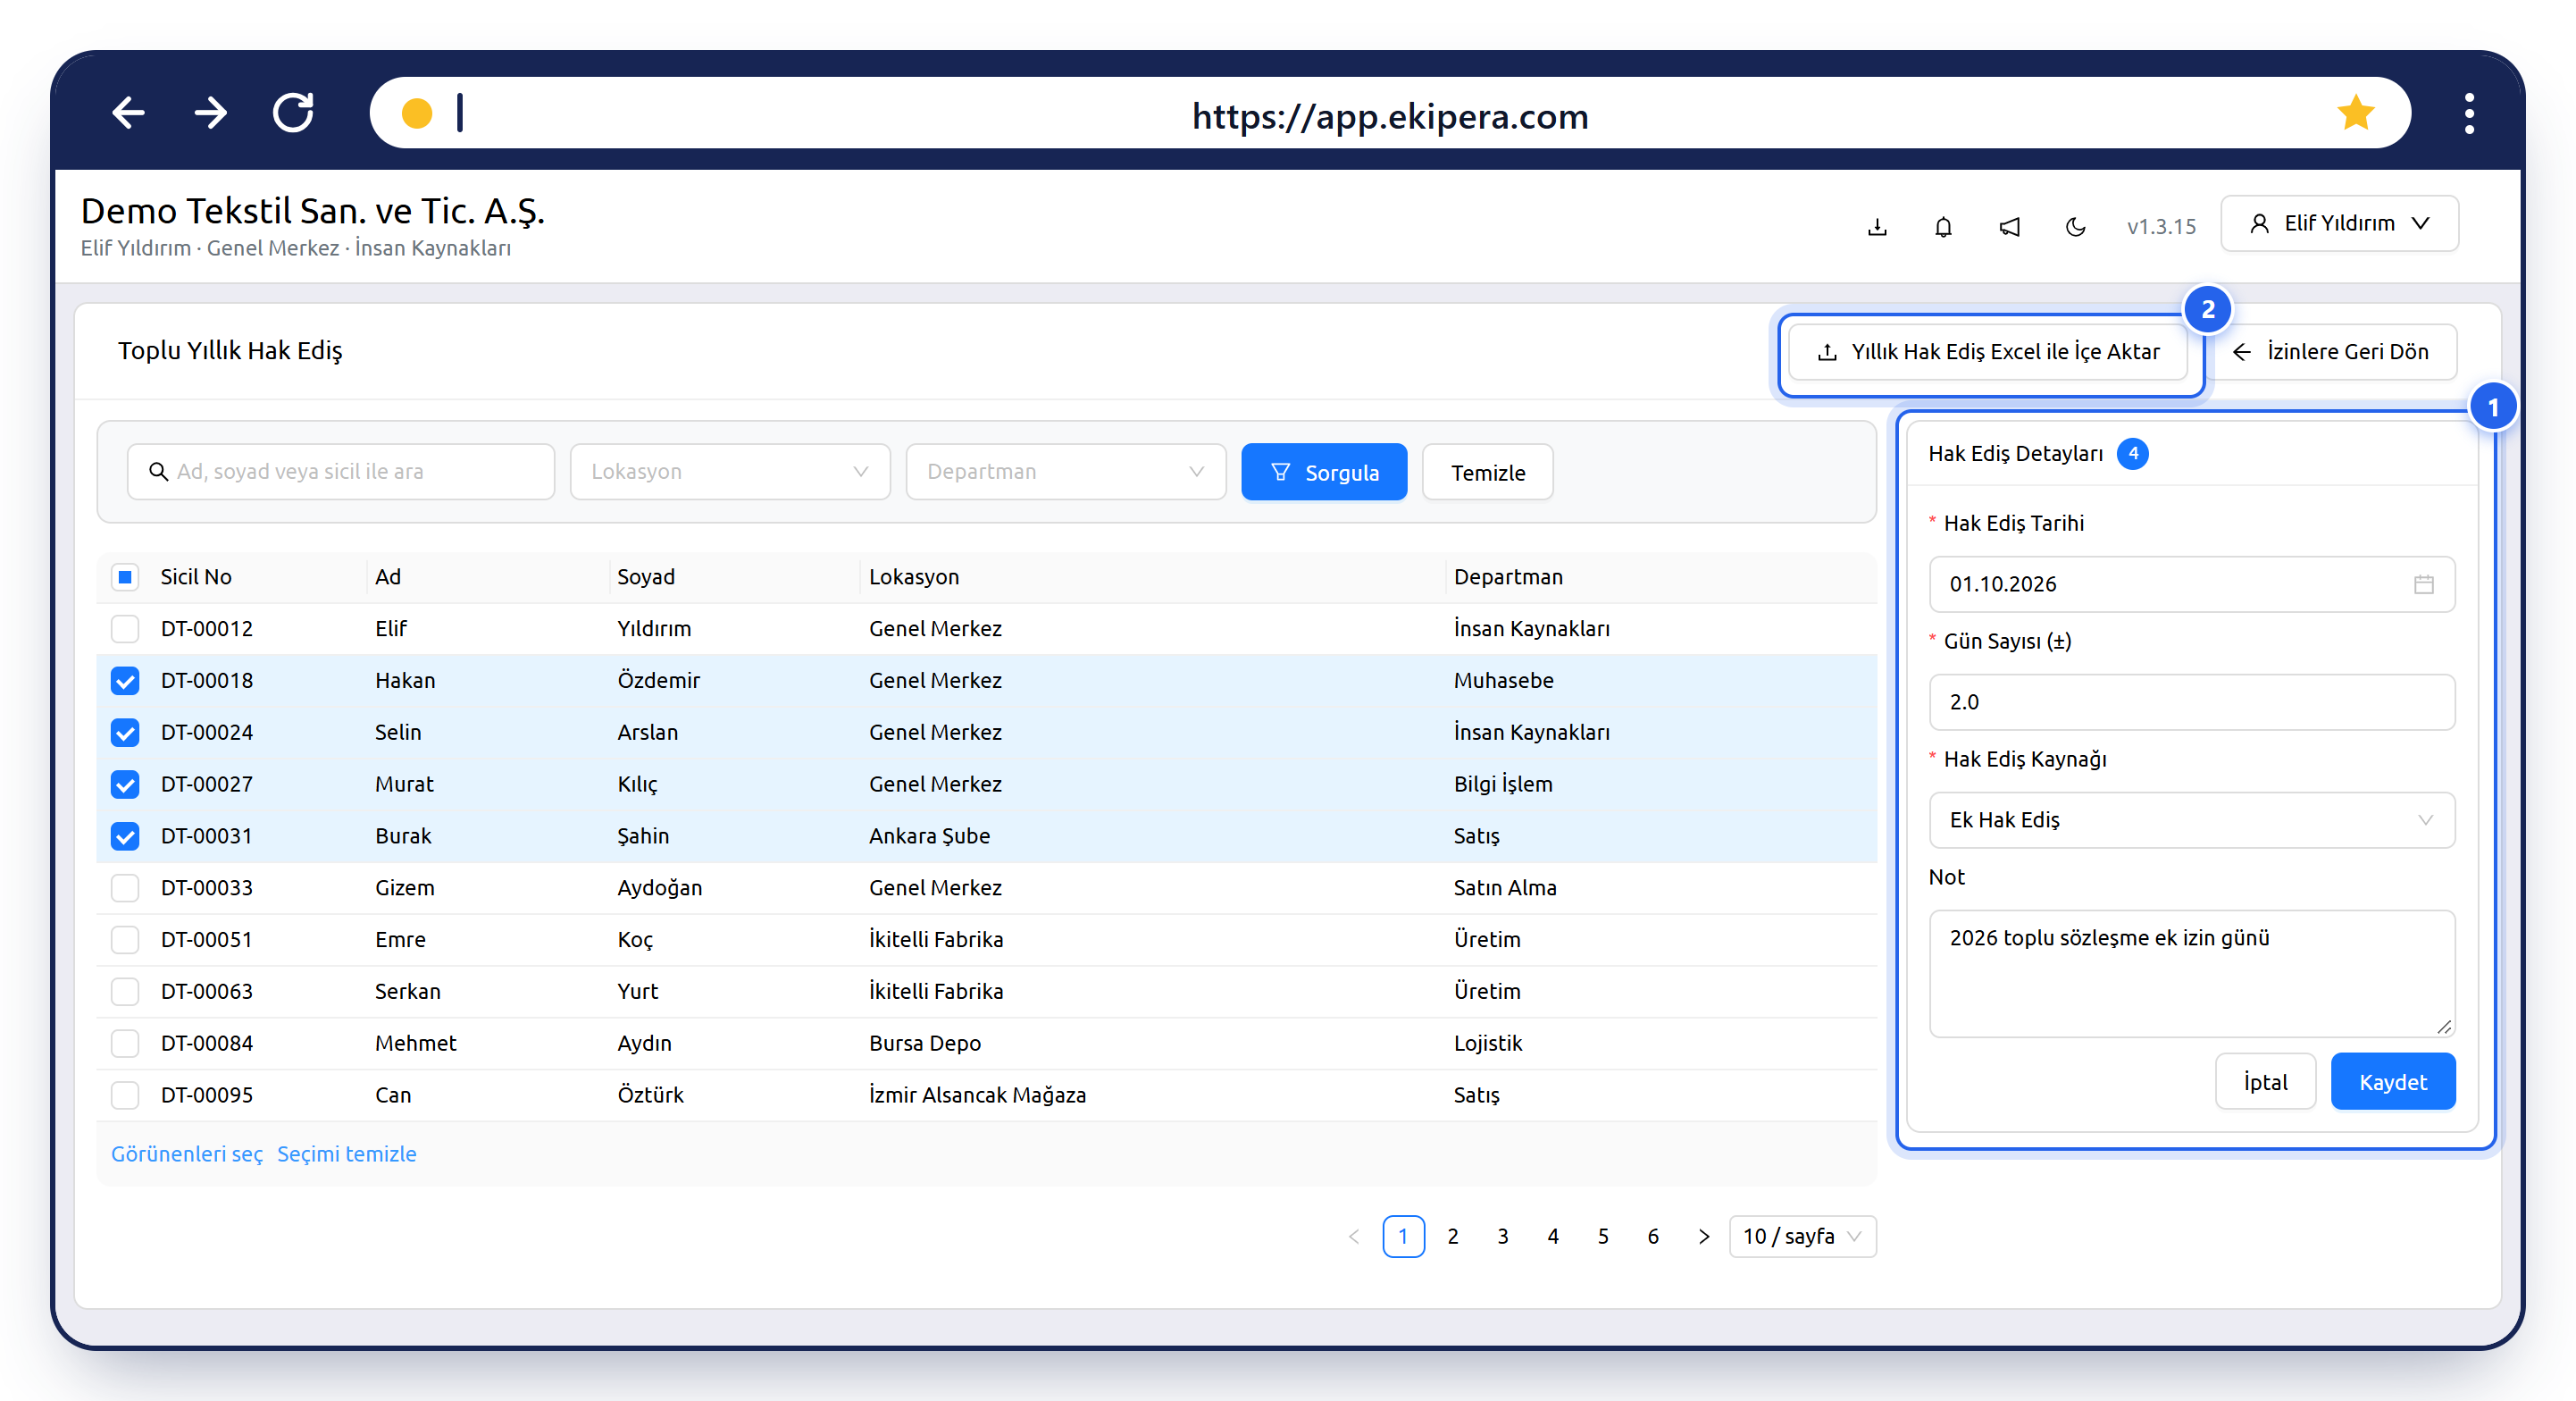This screenshot has height=1401, width=2576.
Task: Click the yellow bookmark star icon
Action: click(2355, 113)
